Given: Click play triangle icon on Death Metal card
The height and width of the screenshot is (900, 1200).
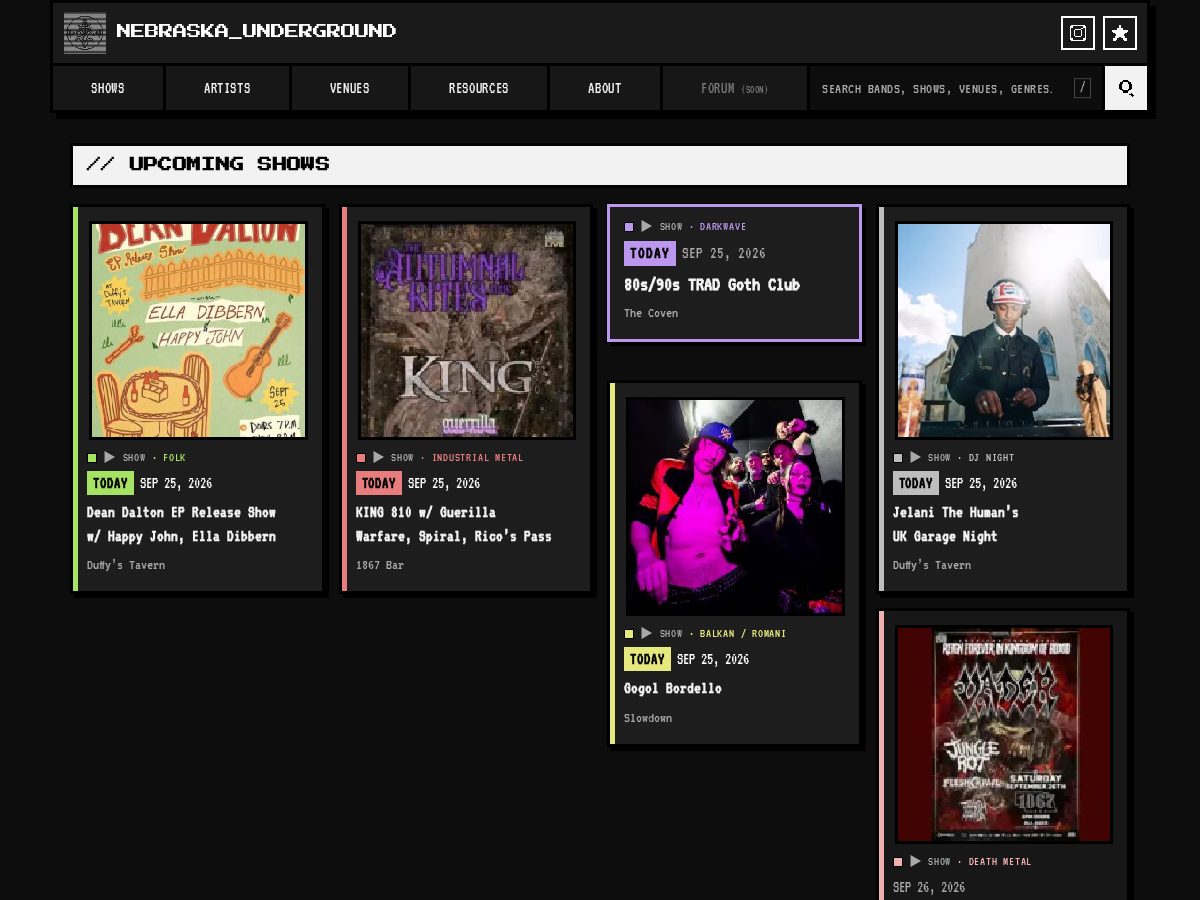Looking at the screenshot, I should (x=915, y=862).
